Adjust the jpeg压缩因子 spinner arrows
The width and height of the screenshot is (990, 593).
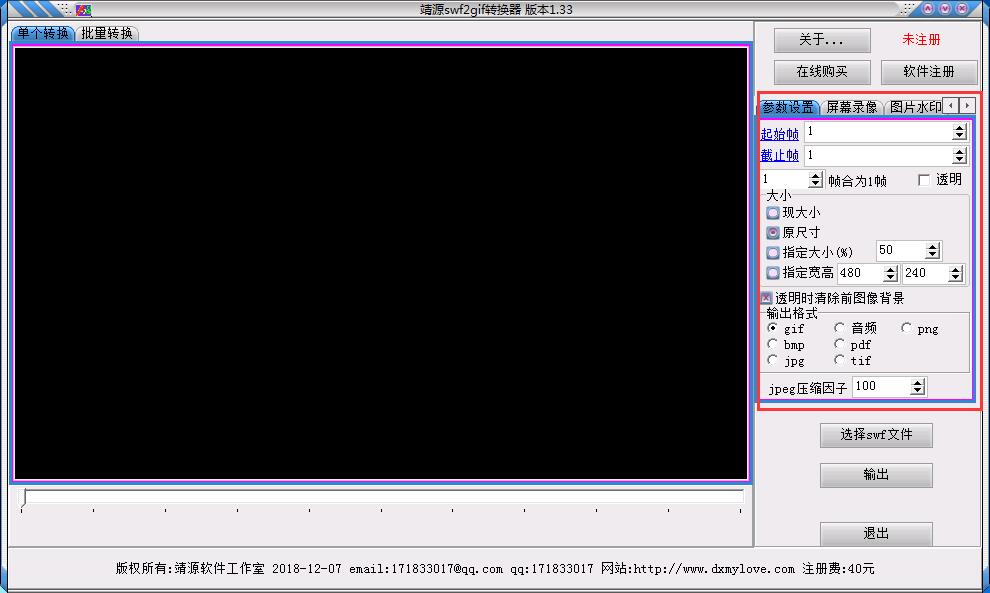click(918, 387)
